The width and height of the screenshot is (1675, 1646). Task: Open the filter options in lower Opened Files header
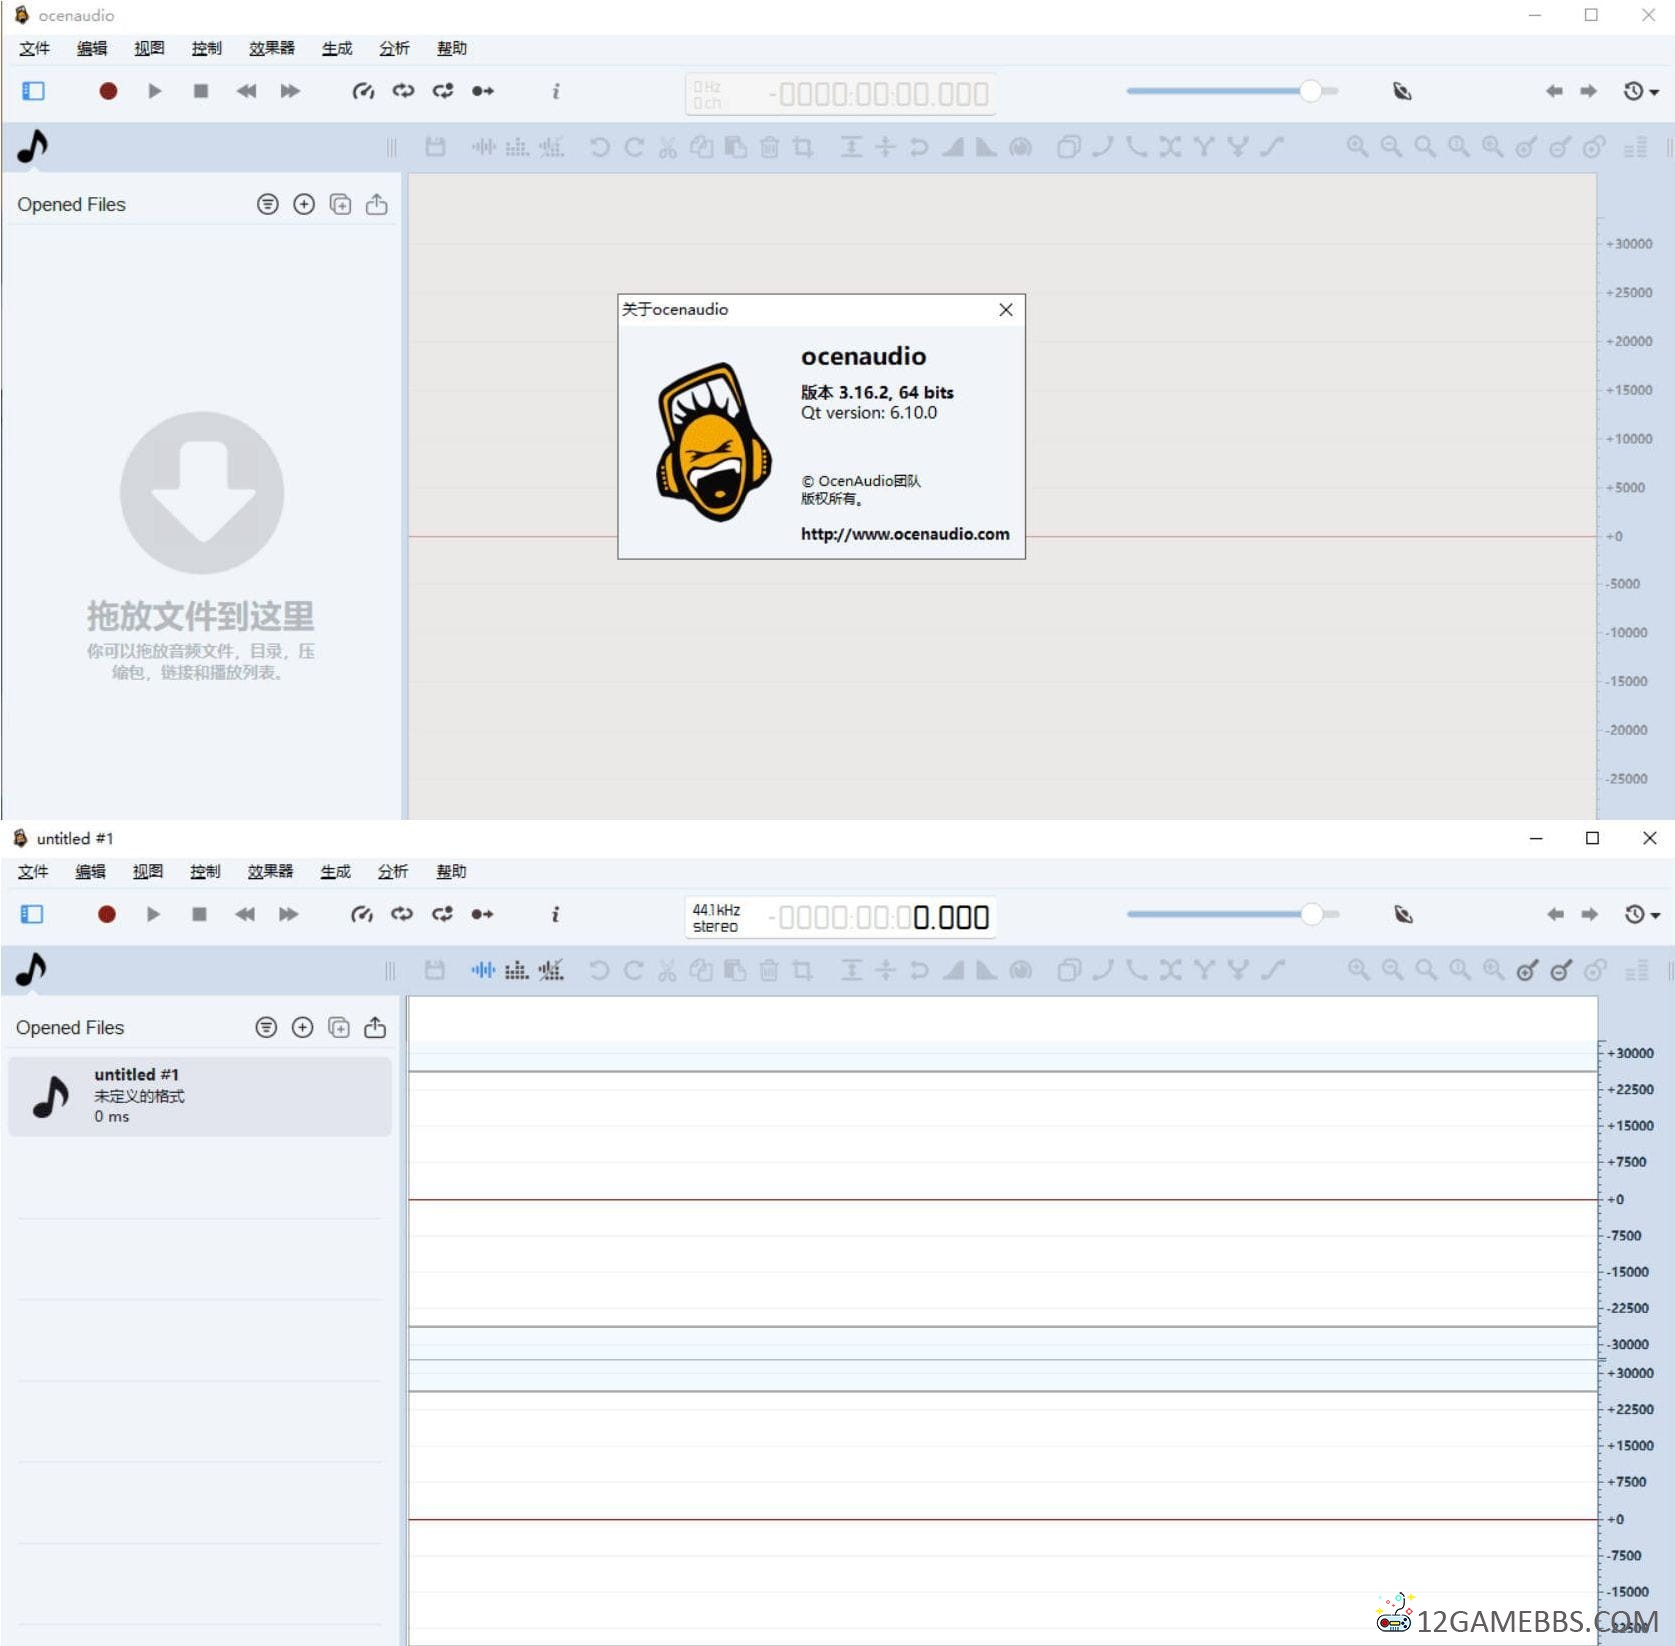click(266, 1027)
